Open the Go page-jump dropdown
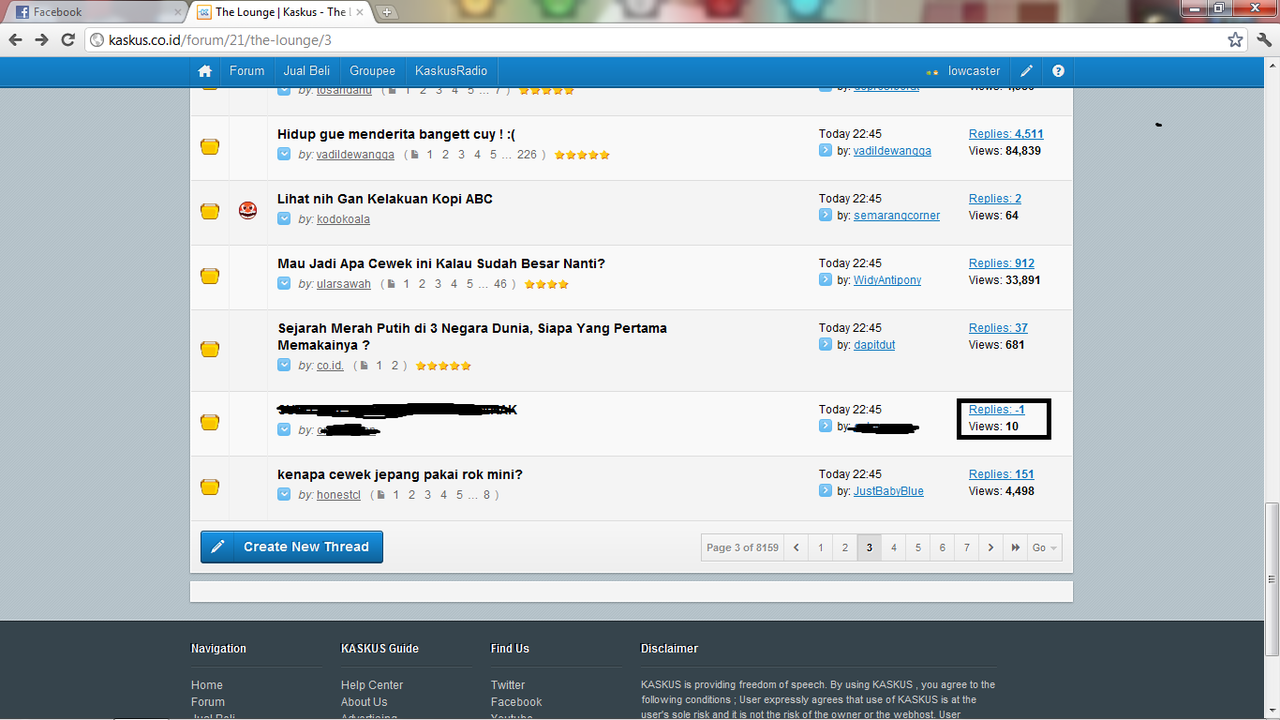Image resolution: width=1280 pixels, height=720 pixels. point(1045,548)
